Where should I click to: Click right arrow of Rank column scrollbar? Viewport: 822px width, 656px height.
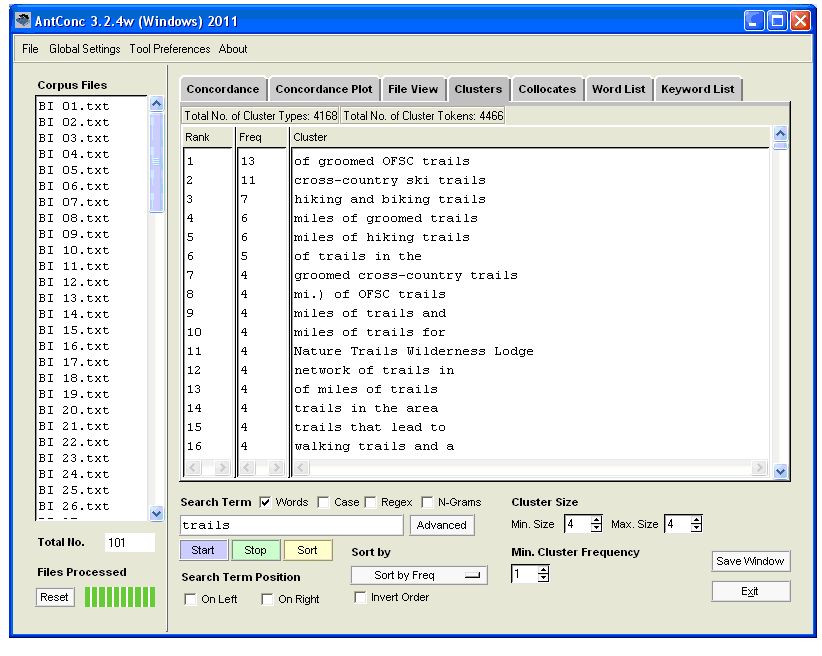pos(223,467)
